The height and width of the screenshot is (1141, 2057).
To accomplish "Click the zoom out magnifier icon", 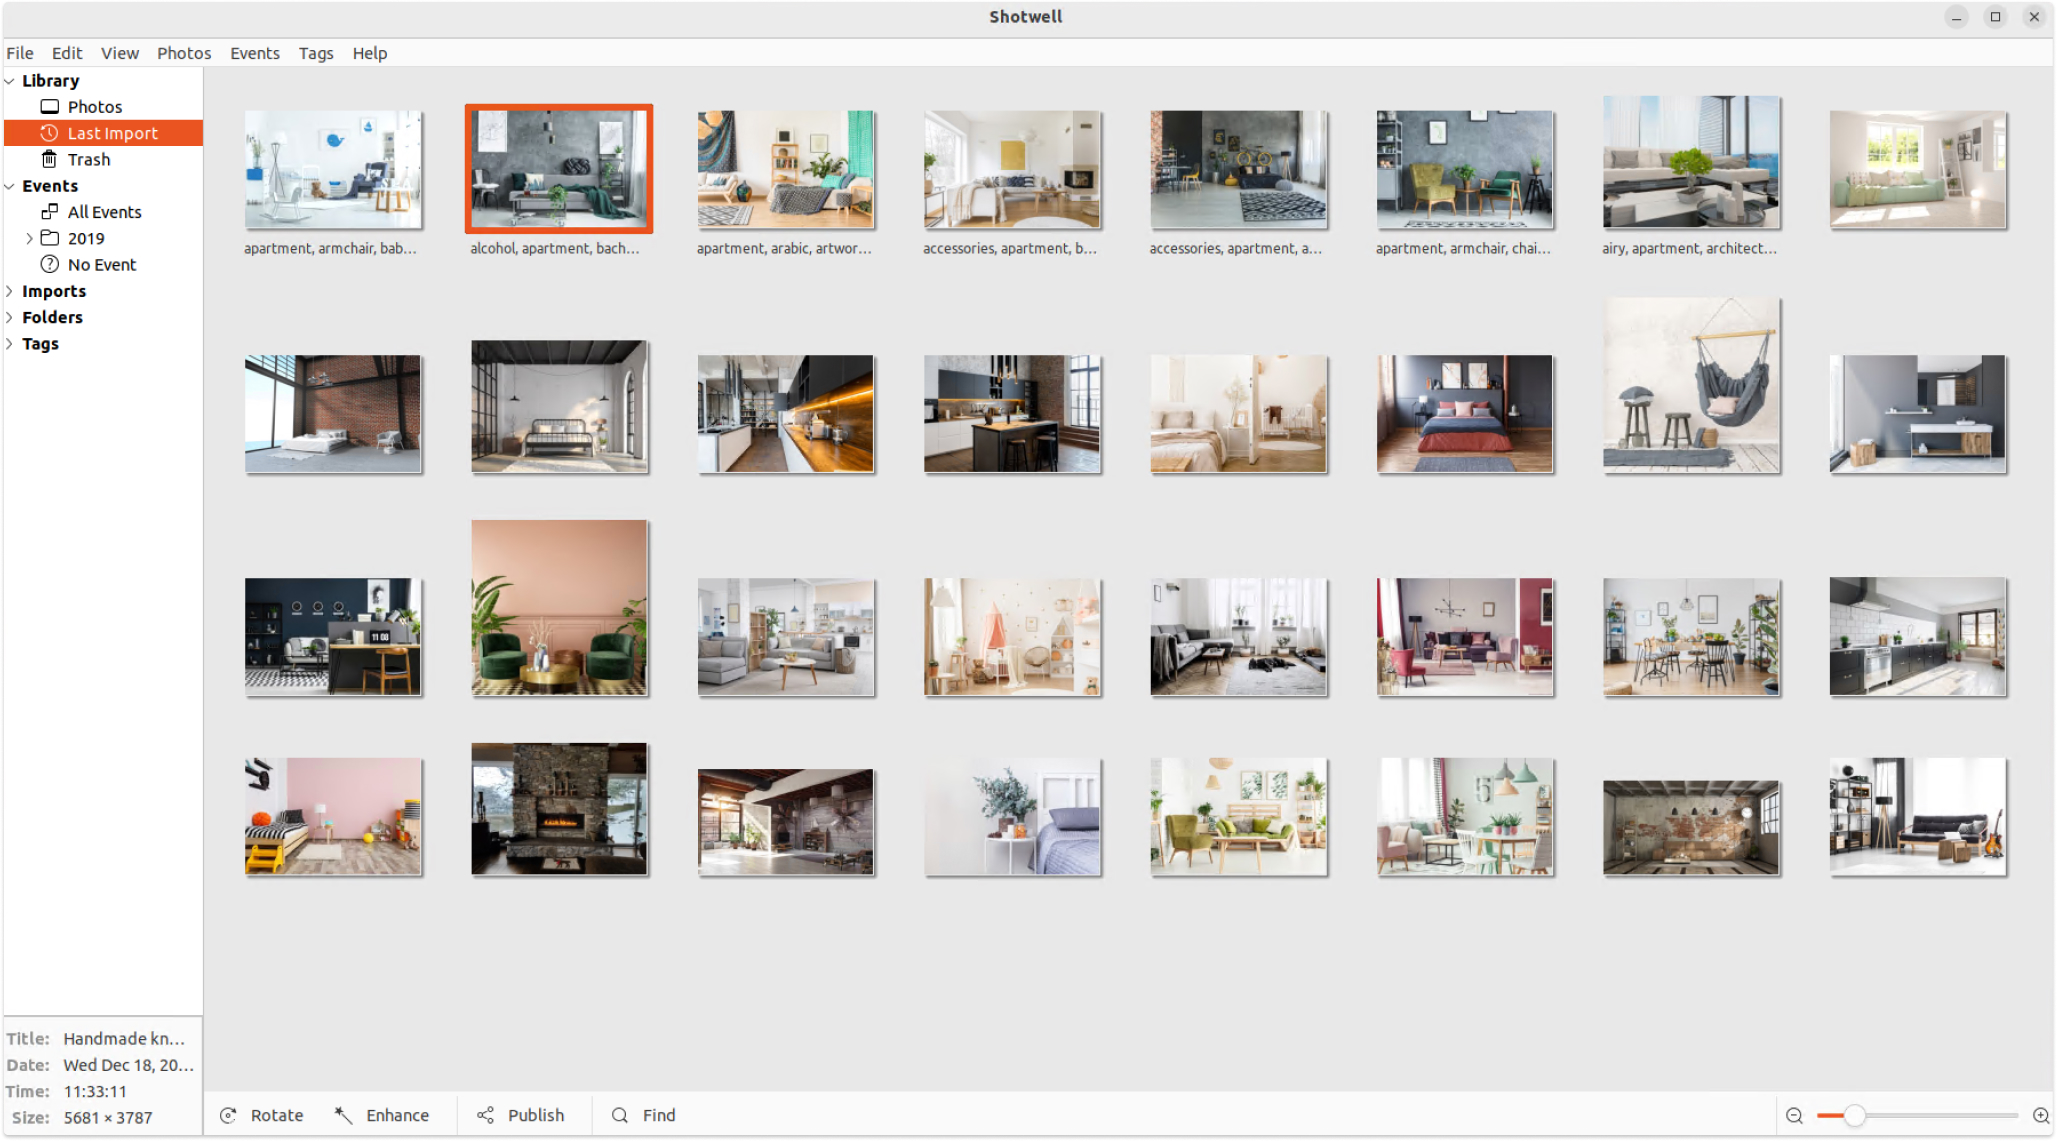I will (1794, 1115).
